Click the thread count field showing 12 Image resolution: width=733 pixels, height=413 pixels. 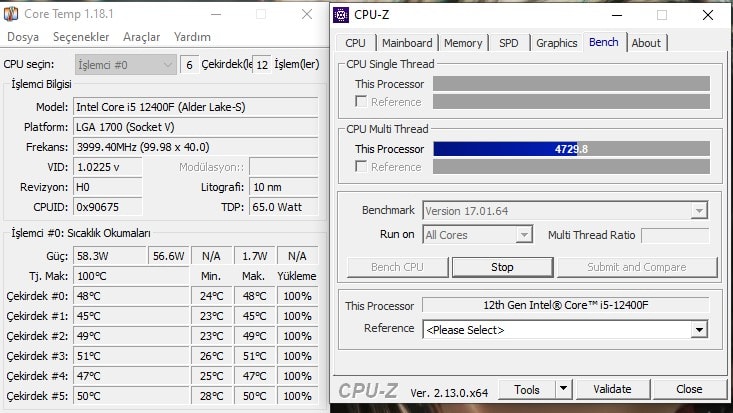262,65
